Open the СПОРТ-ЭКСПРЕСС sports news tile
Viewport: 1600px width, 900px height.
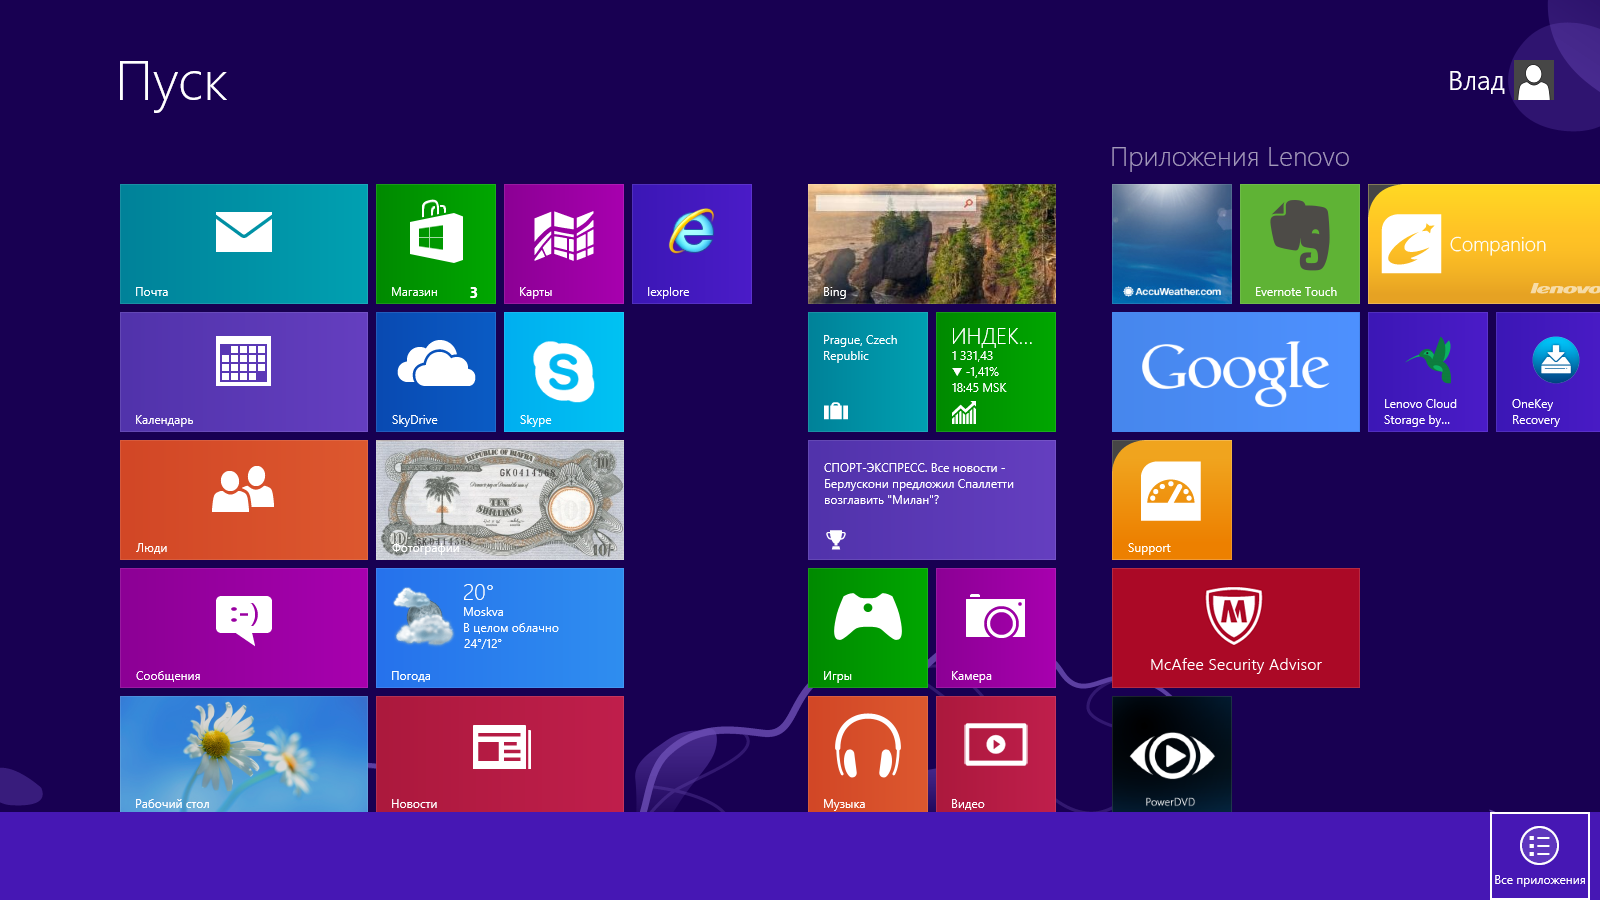pos(932,500)
